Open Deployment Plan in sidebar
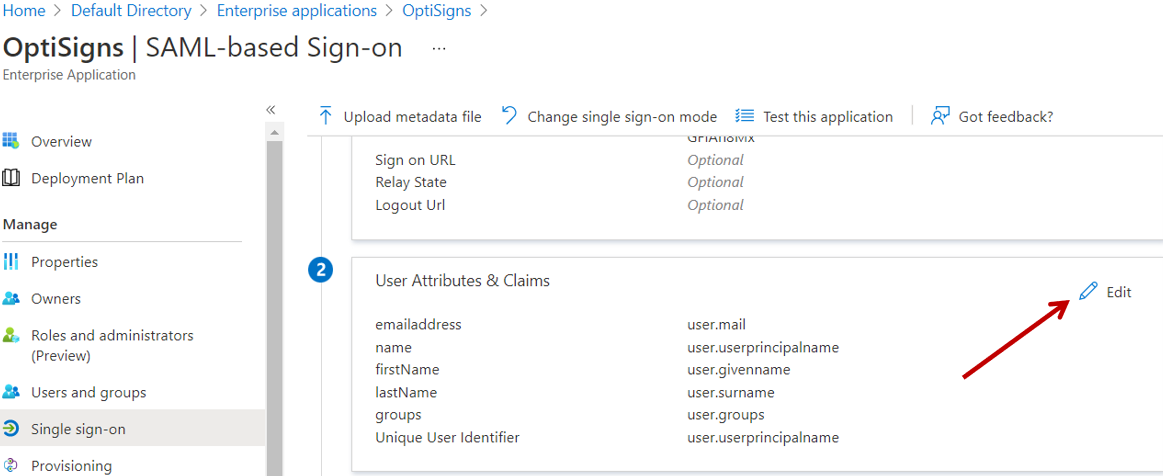 click(x=88, y=179)
